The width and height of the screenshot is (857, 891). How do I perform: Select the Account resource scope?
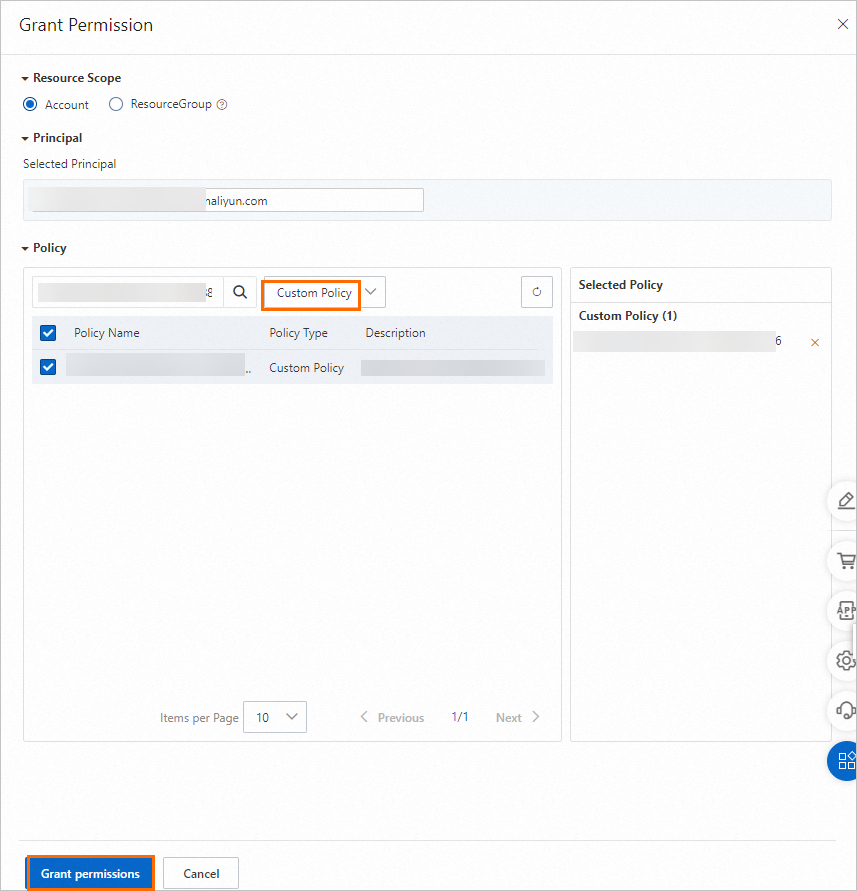(x=30, y=105)
